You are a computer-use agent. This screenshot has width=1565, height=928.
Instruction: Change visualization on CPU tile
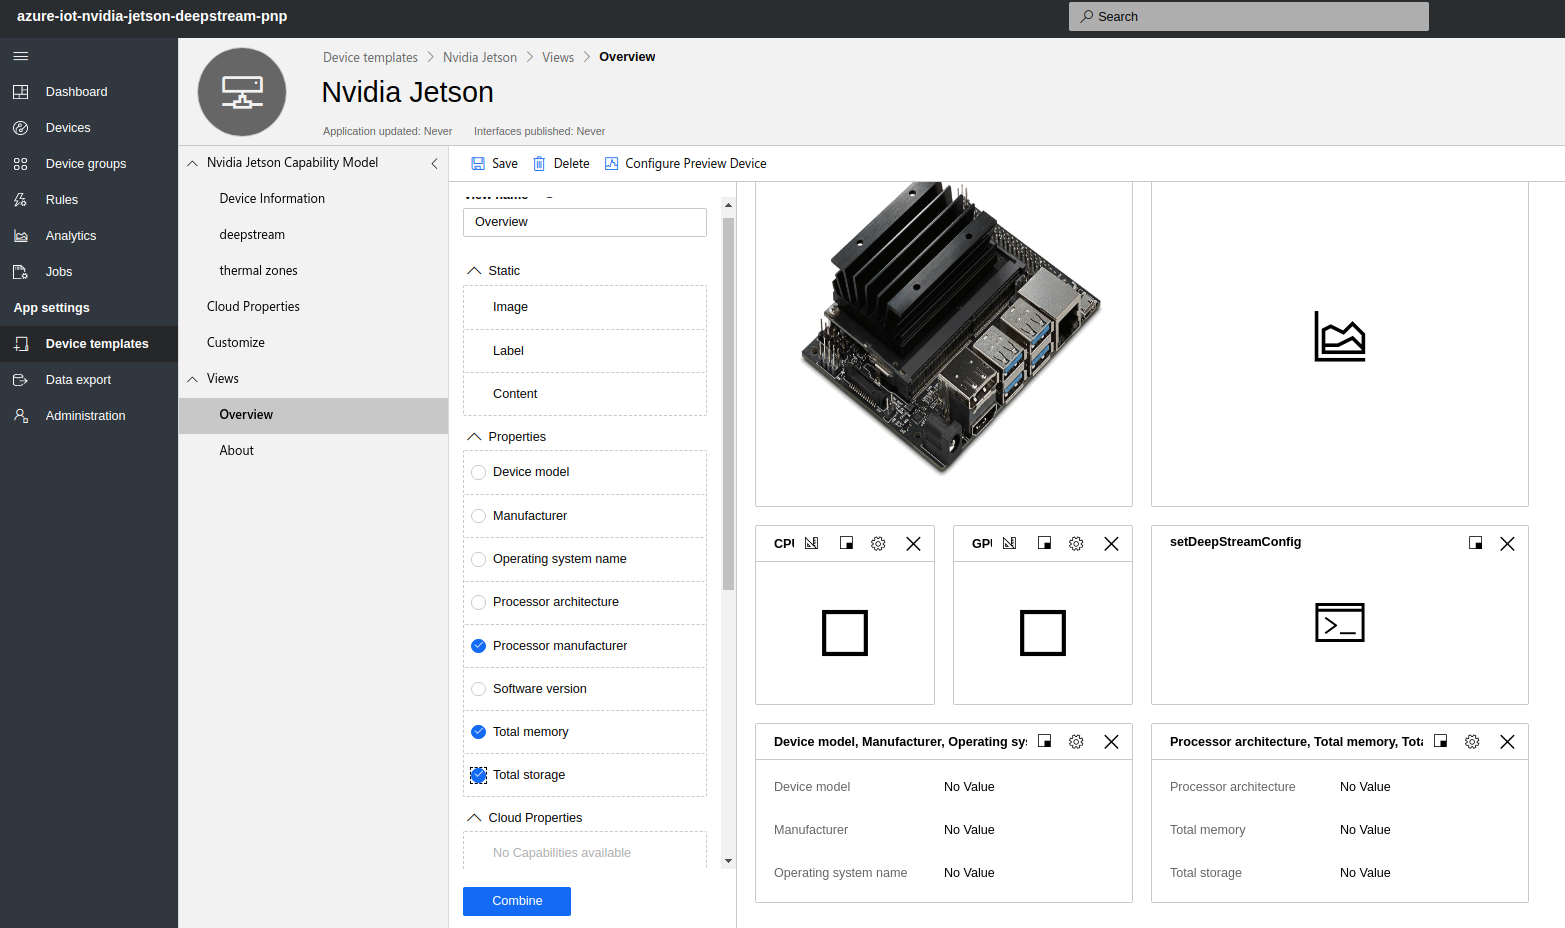(811, 543)
